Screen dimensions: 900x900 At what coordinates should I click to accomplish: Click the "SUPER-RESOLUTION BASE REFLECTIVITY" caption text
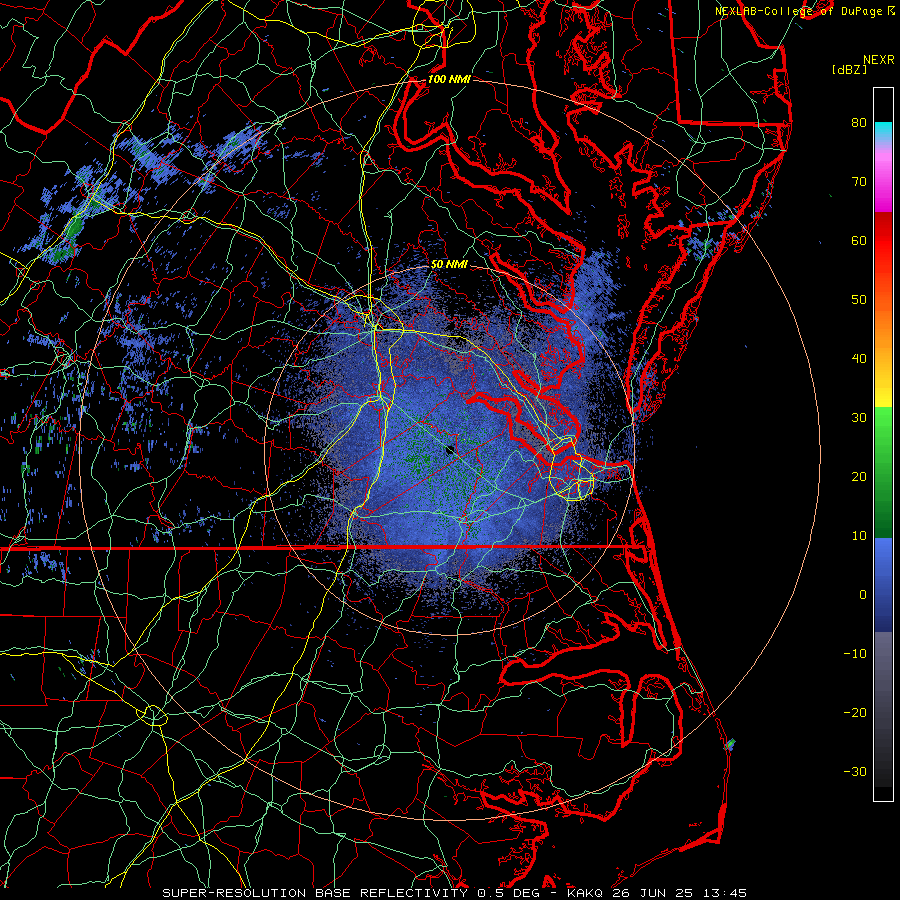pyautogui.click(x=315, y=893)
